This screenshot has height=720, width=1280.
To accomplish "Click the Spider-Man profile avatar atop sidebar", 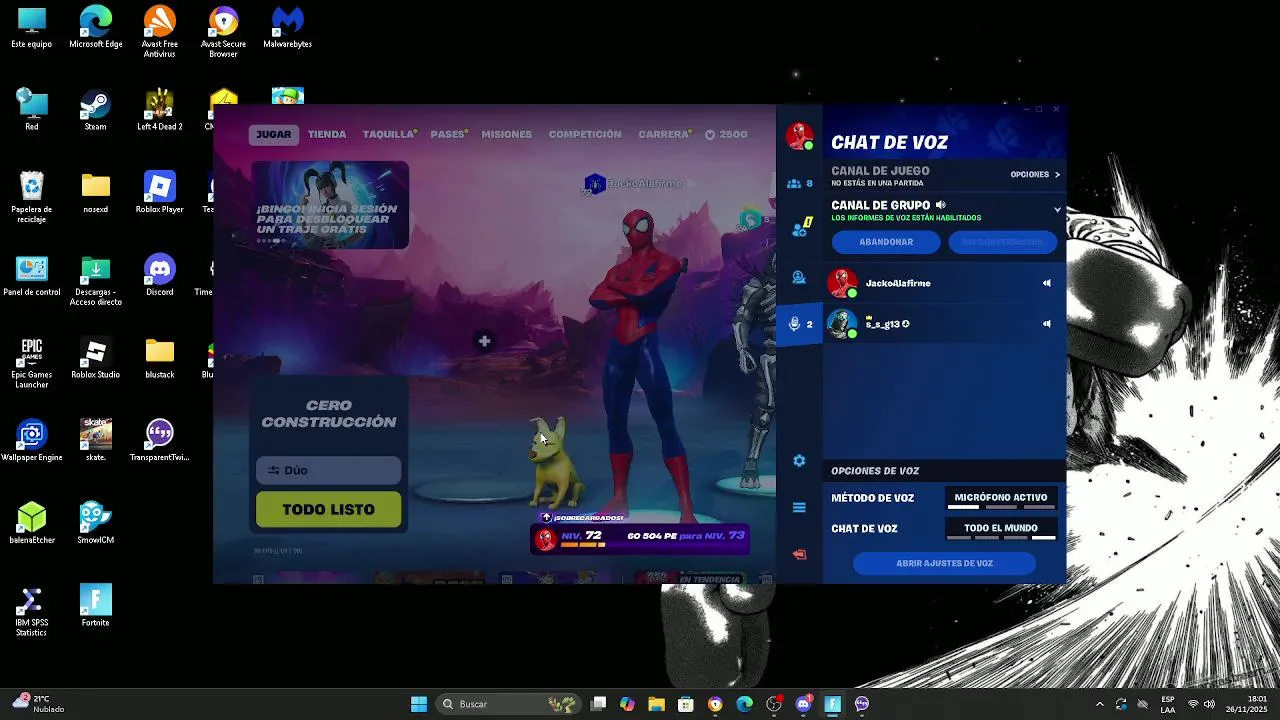I will pos(799,136).
